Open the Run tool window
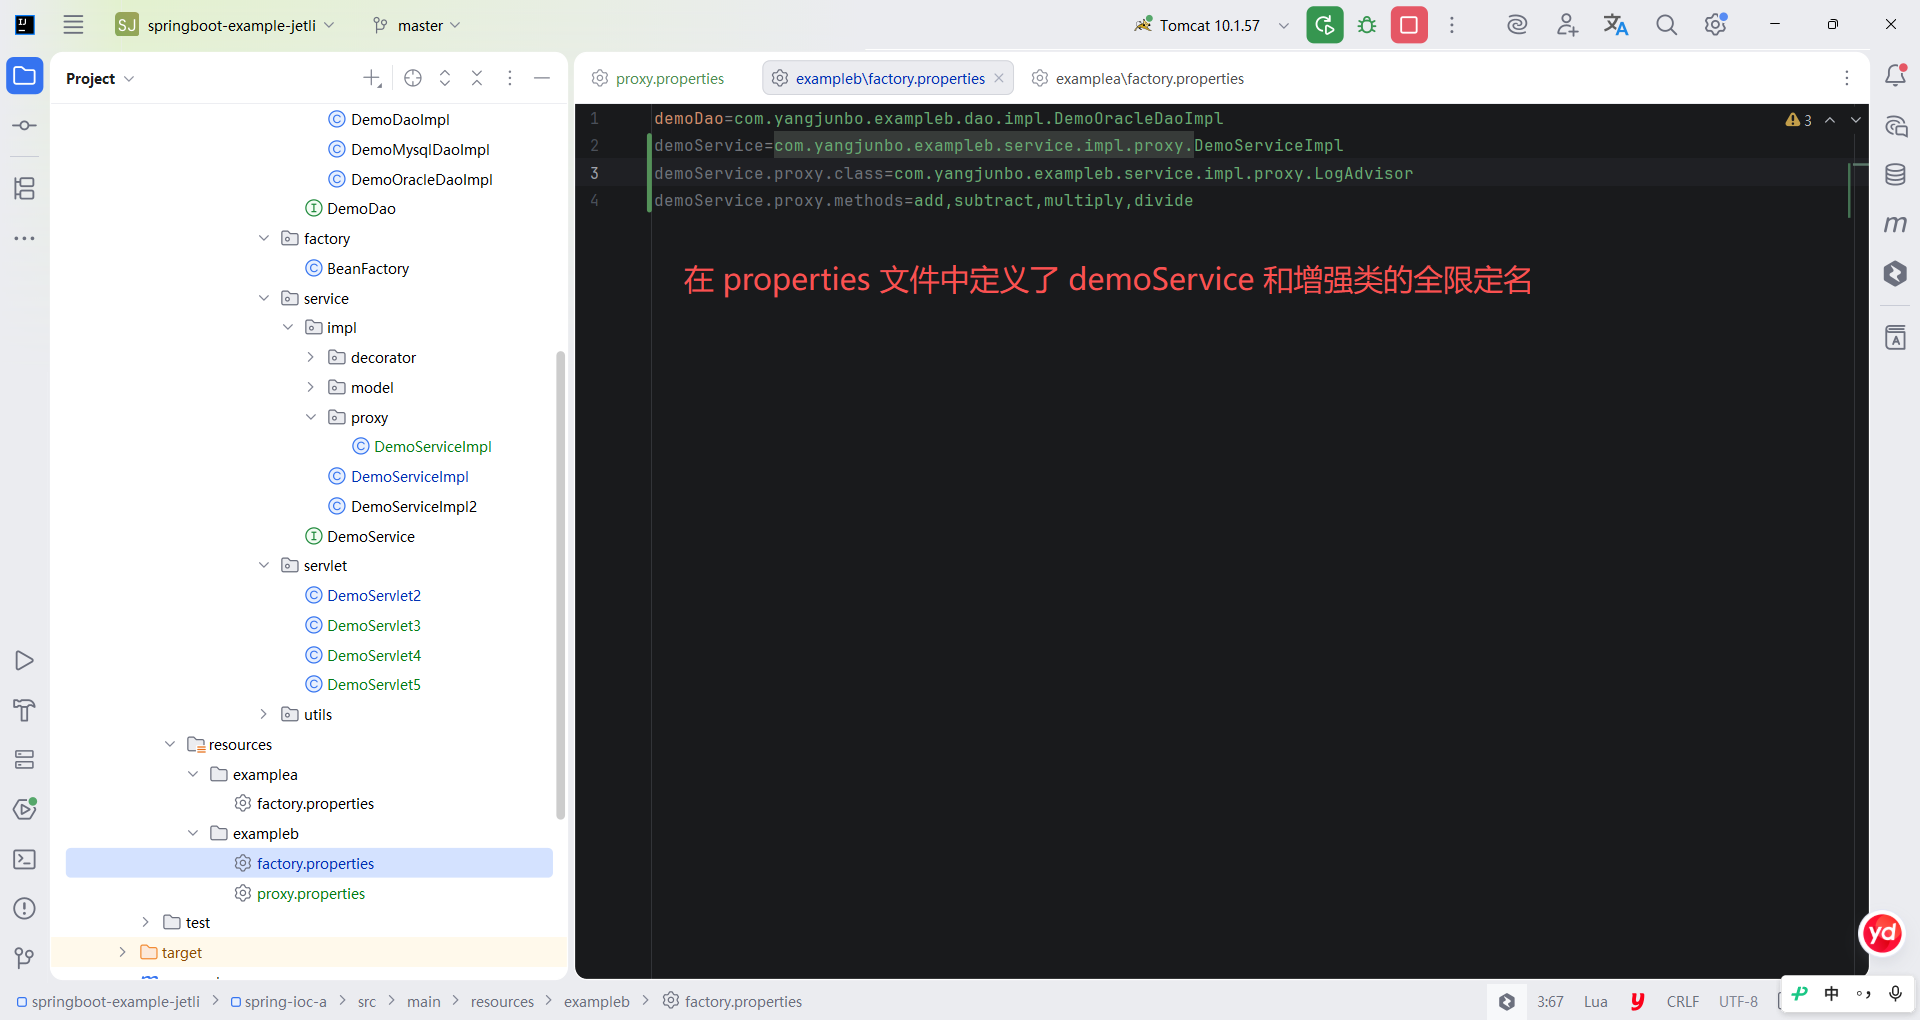This screenshot has width=1920, height=1020. click(25, 661)
